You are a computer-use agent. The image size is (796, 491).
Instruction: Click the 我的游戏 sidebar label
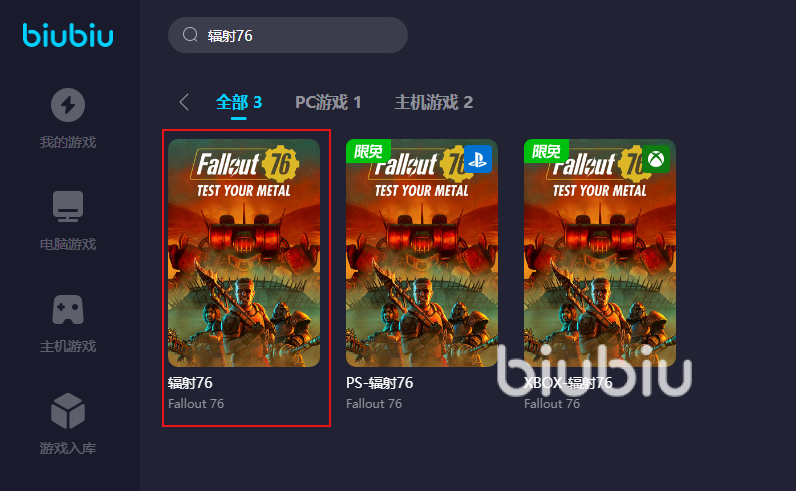(x=68, y=142)
